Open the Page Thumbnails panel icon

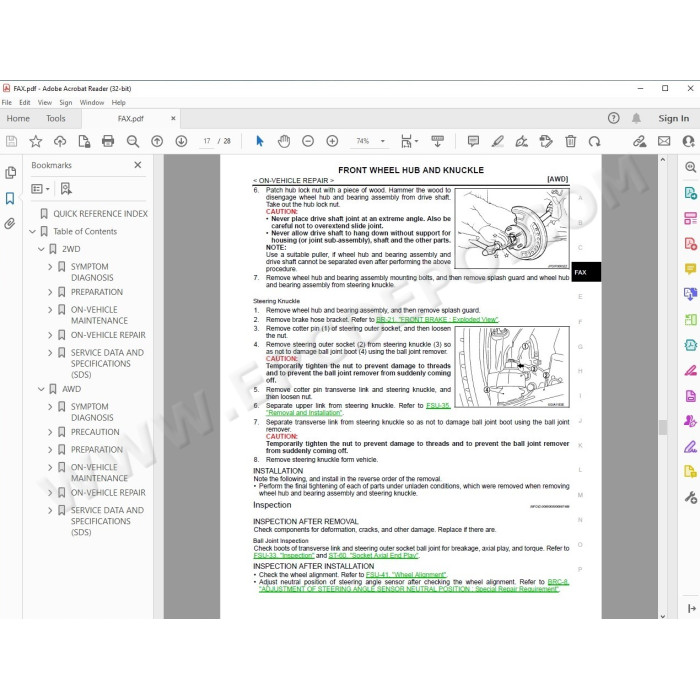[11, 173]
